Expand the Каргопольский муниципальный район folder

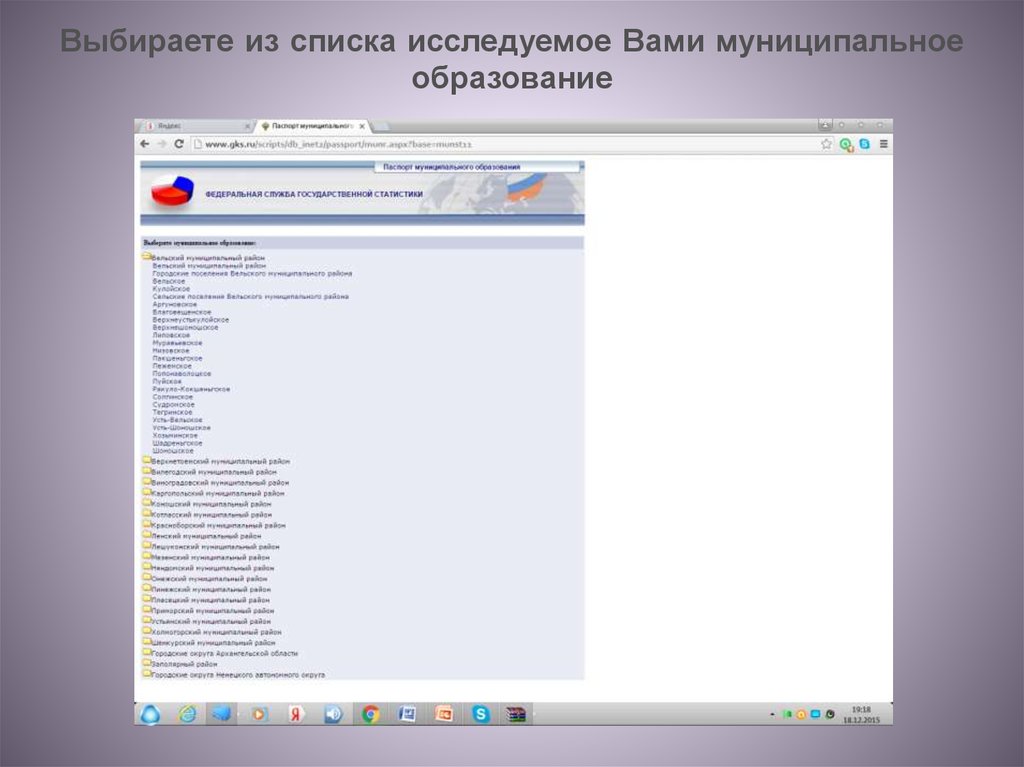click(x=147, y=493)
